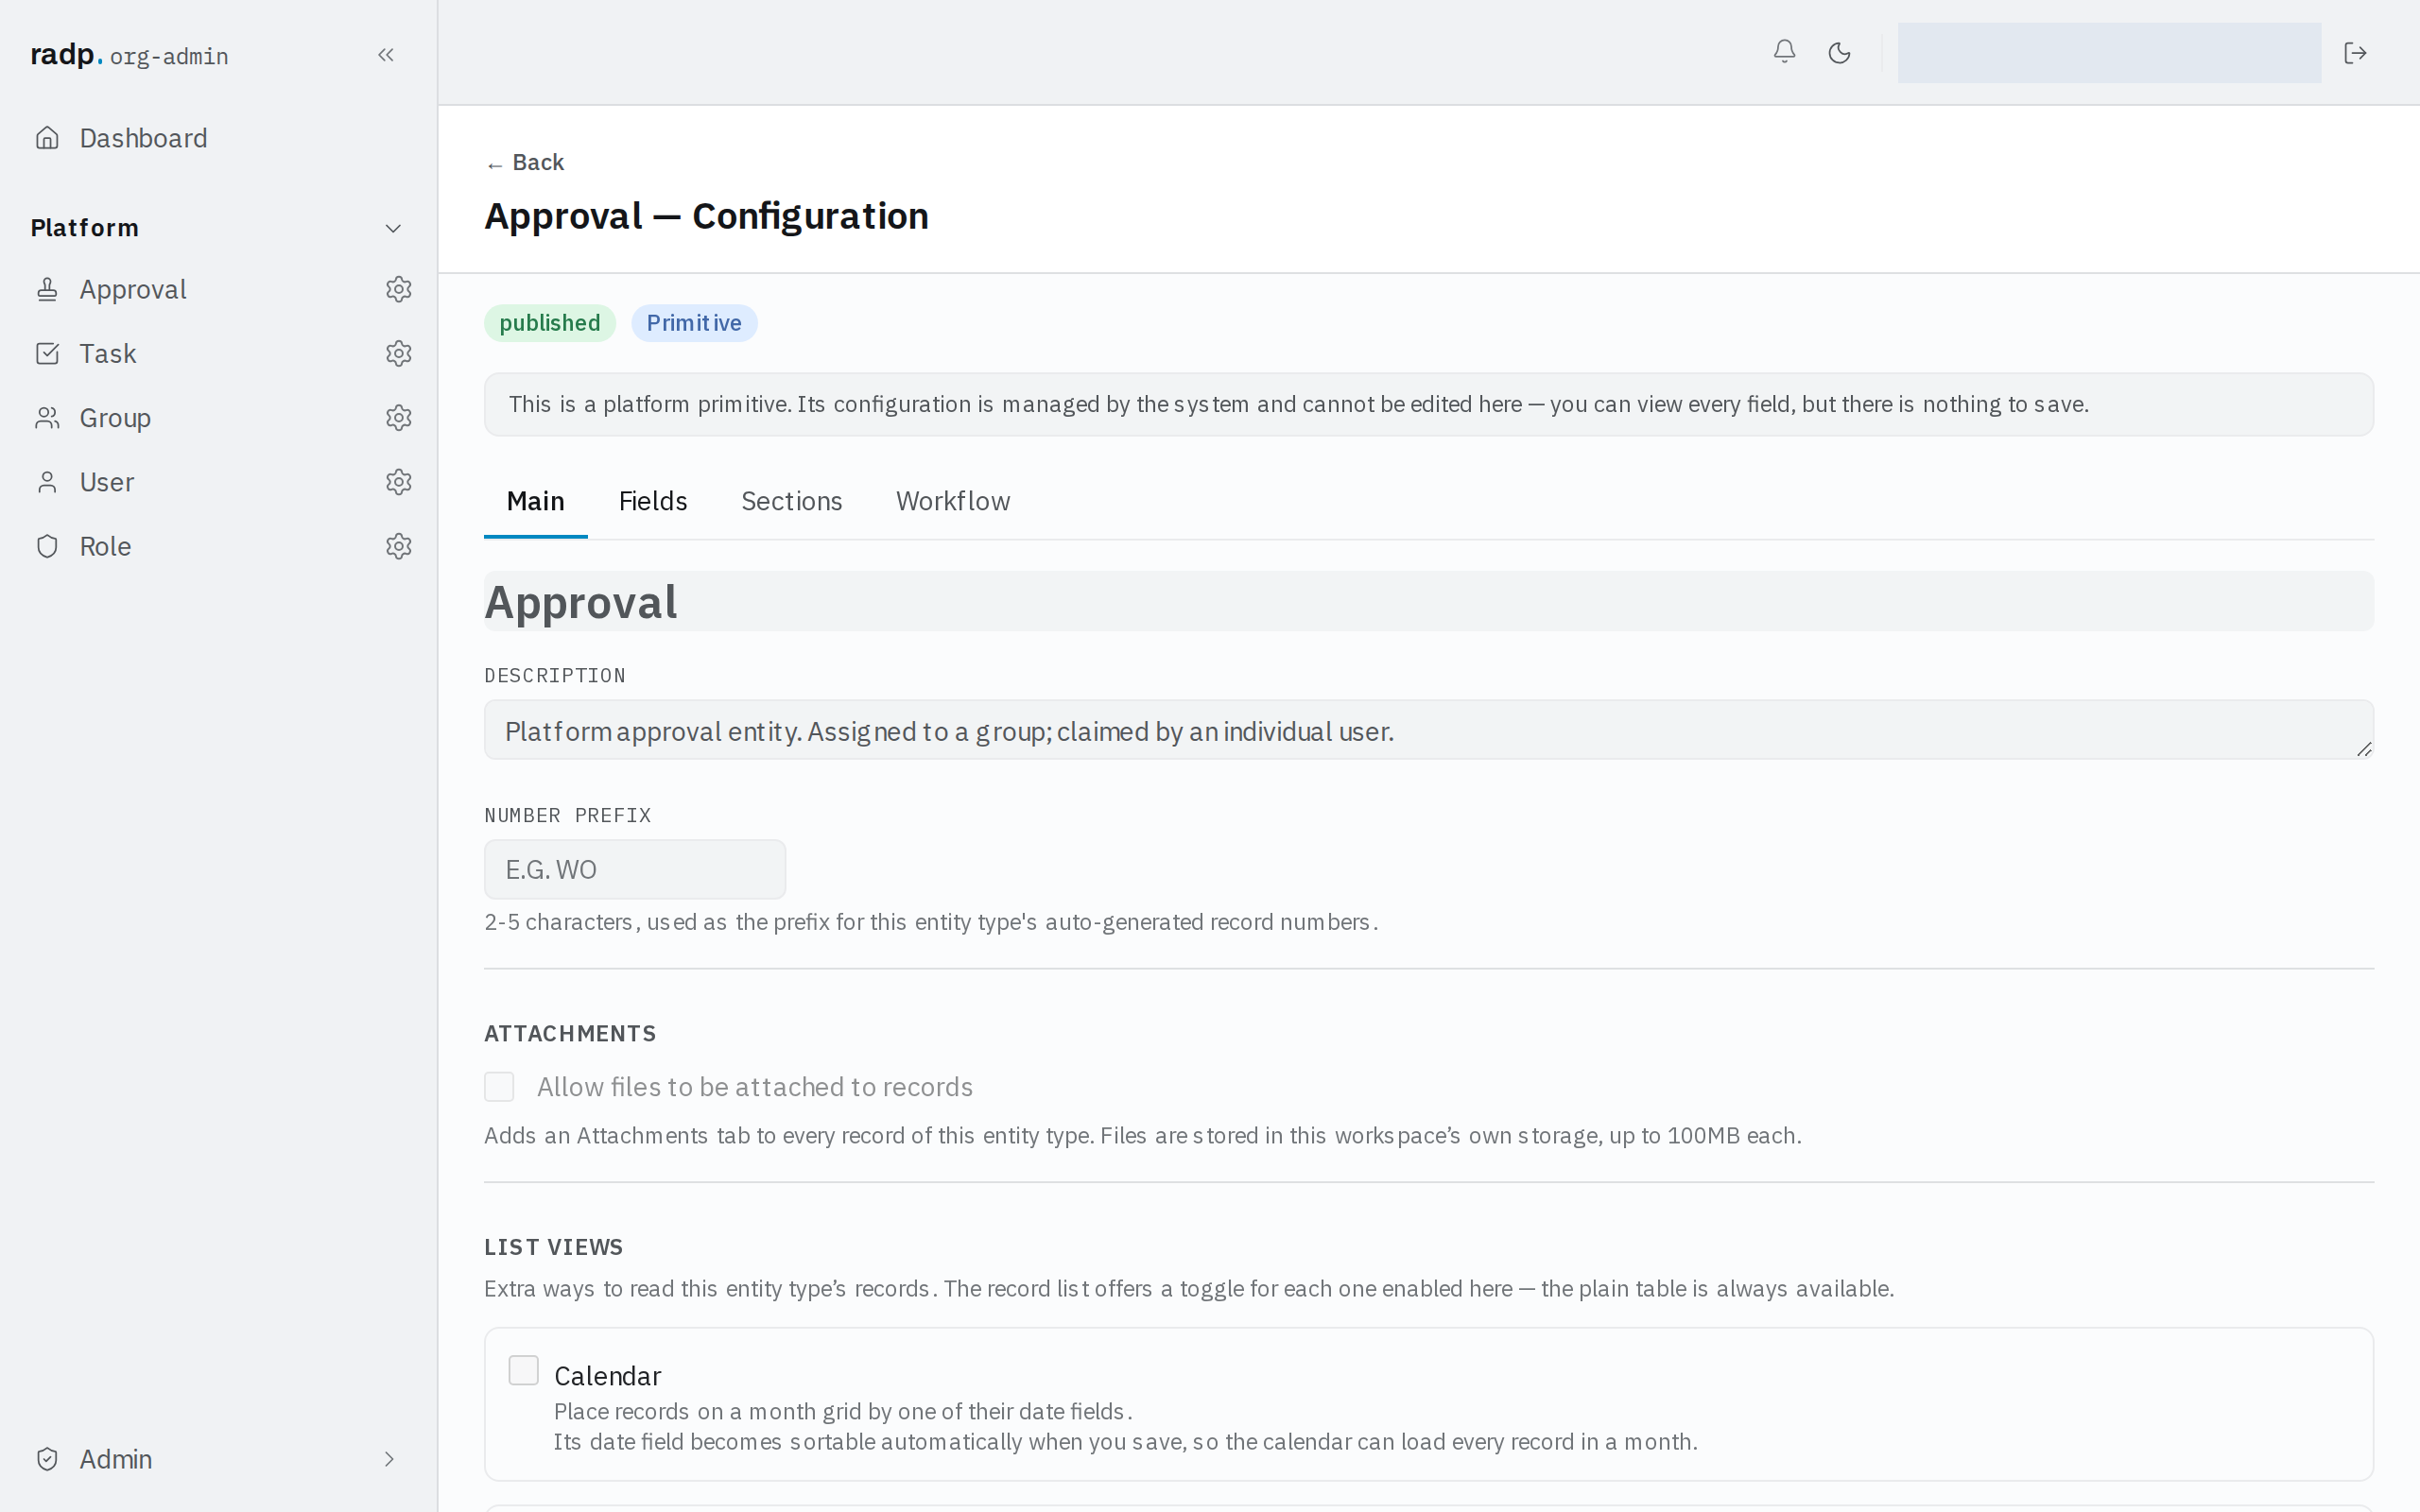Open Role configuration gear
The height and width of the screenshot is (1512, 2420).
tap(399, 546)
